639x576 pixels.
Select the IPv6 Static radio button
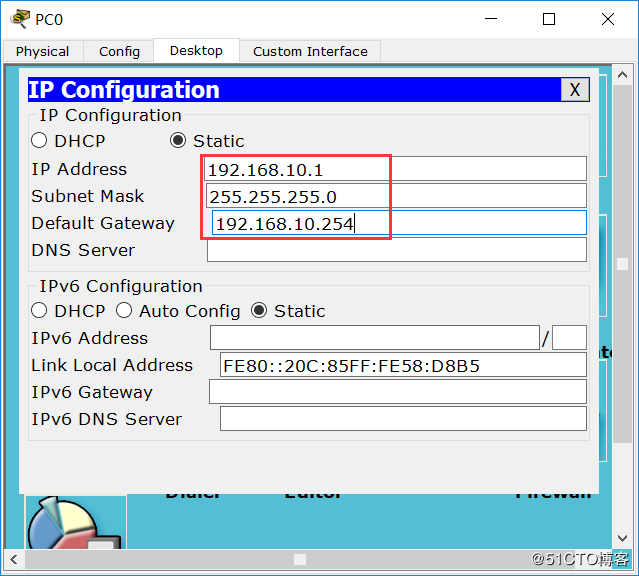click(x=259, y=311)
